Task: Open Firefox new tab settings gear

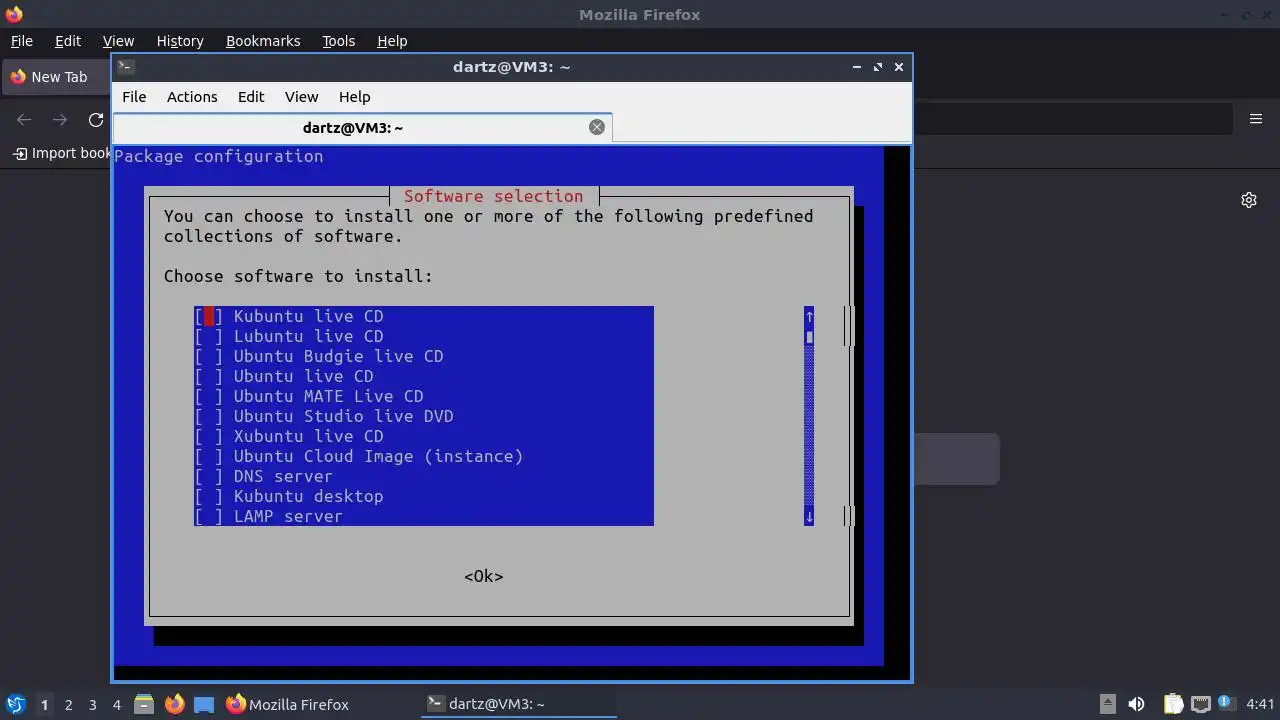Action: point(1249,200)
